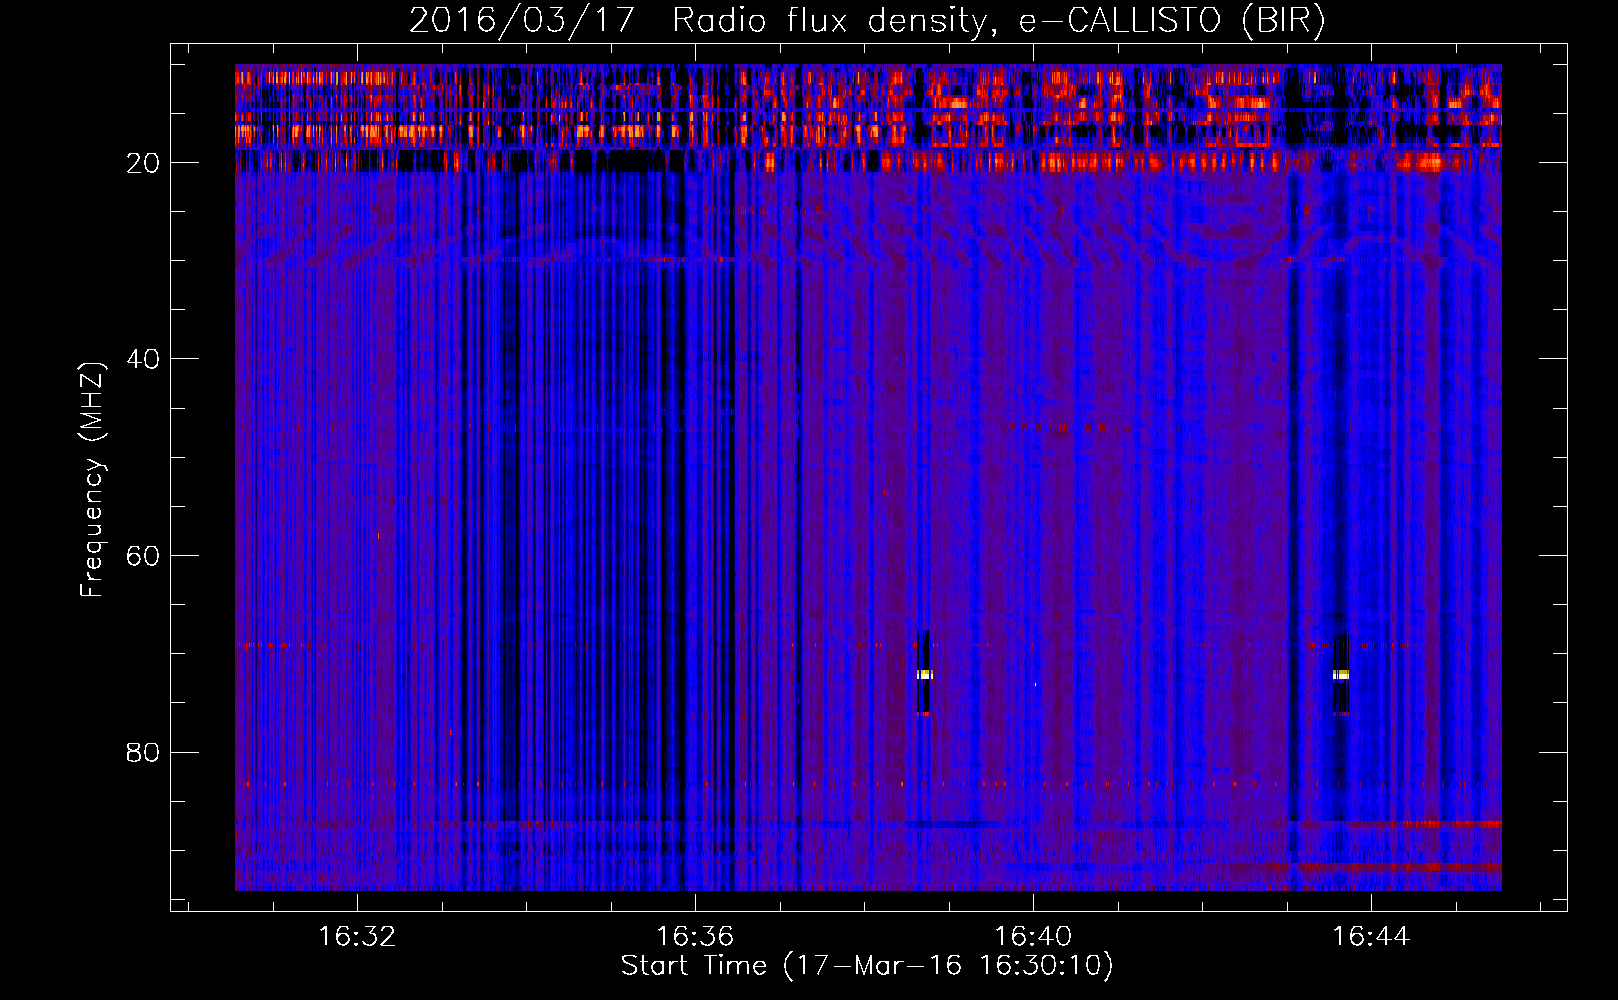Click the 16:32 time tick label
The width and height of the screenshot is (1618, 1000).
tap(357, 937)
